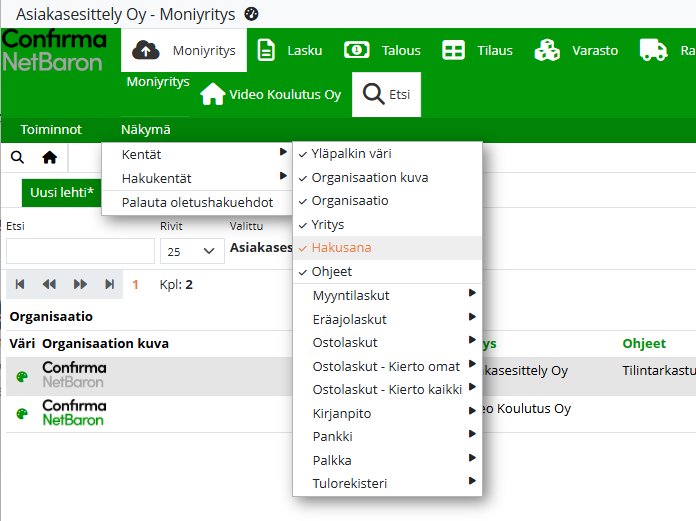Go to the next page arrow
Image resolution: width=696 pixels, height=521 pixels.
click(80, 284)
